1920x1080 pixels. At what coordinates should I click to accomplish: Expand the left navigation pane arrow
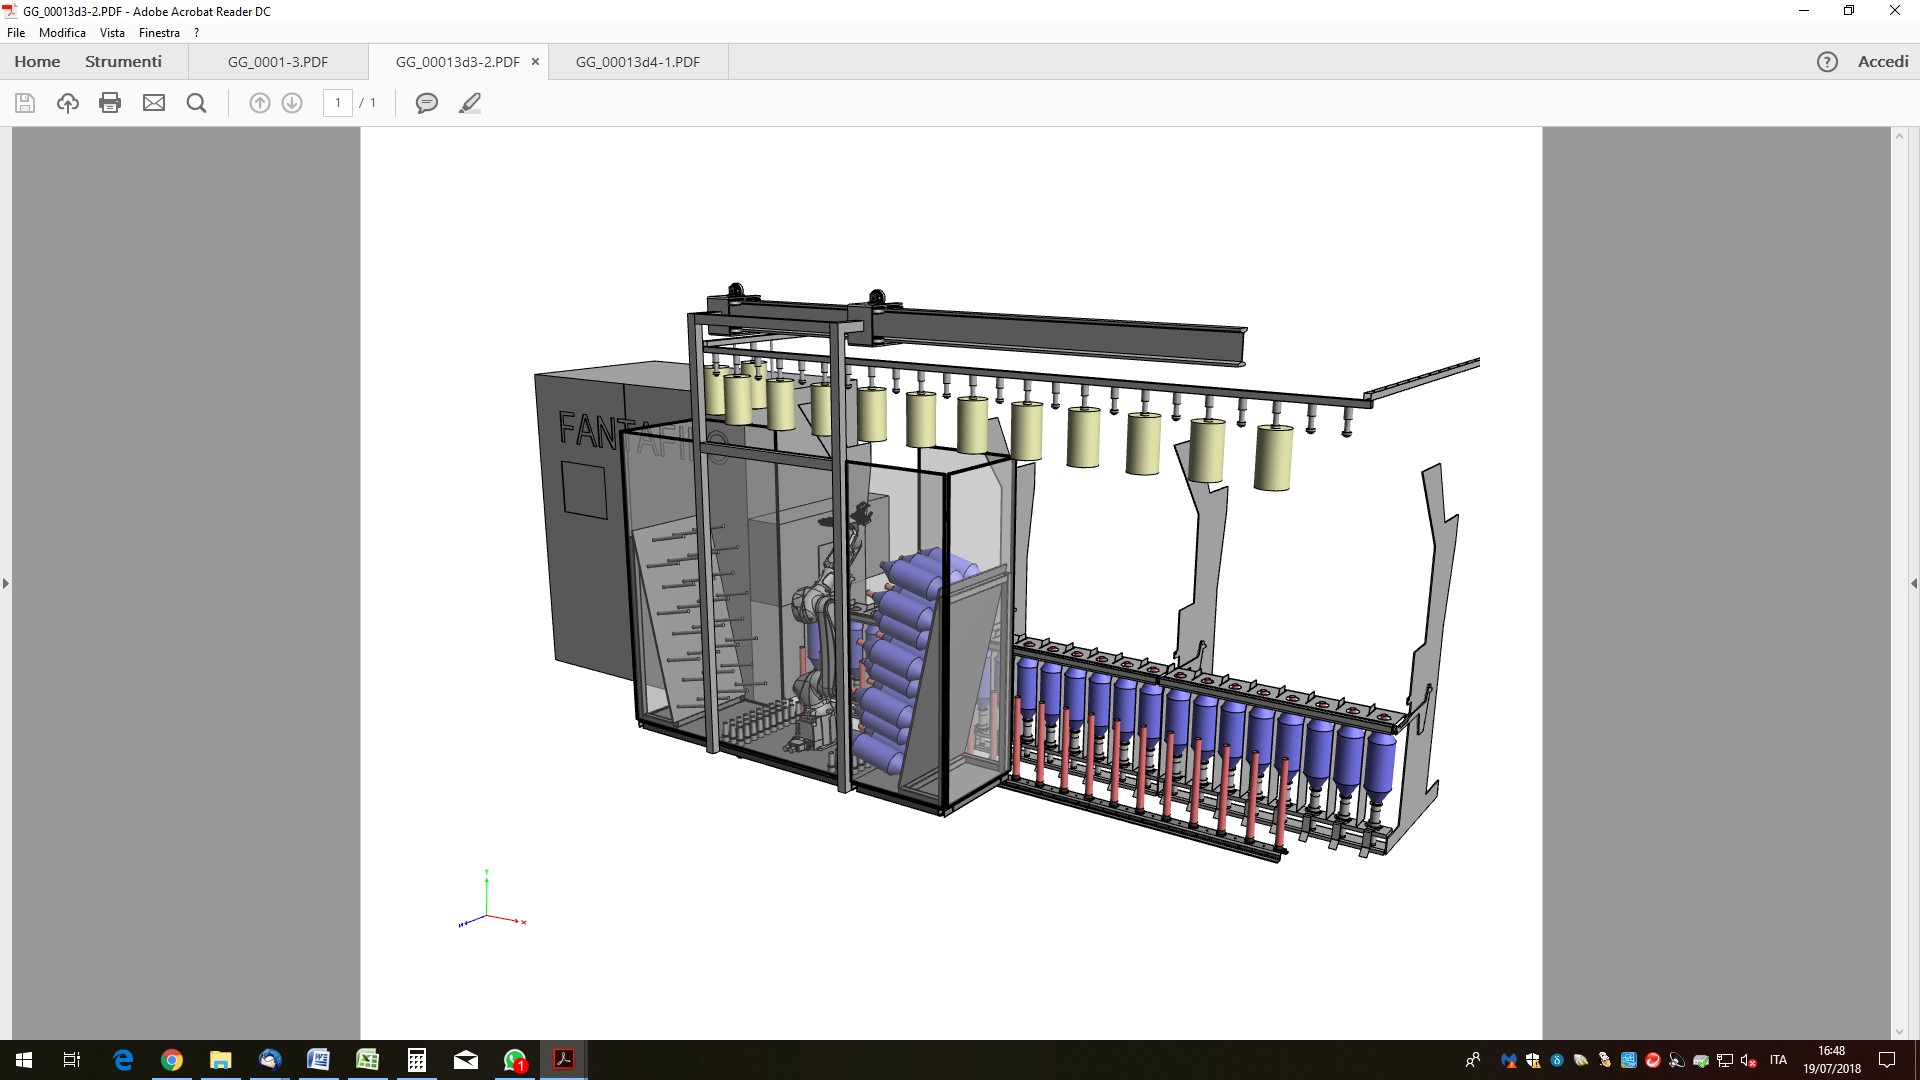coord(6,583)
